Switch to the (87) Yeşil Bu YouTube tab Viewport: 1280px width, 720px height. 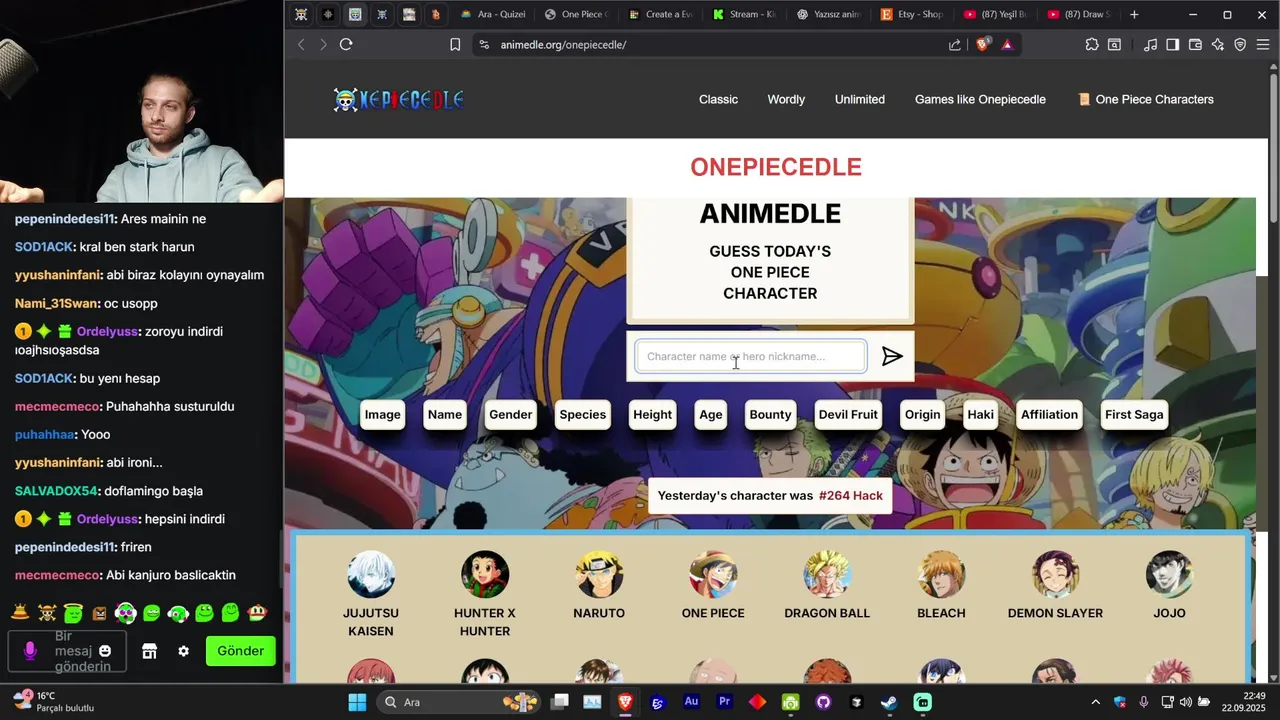[996, 15]
